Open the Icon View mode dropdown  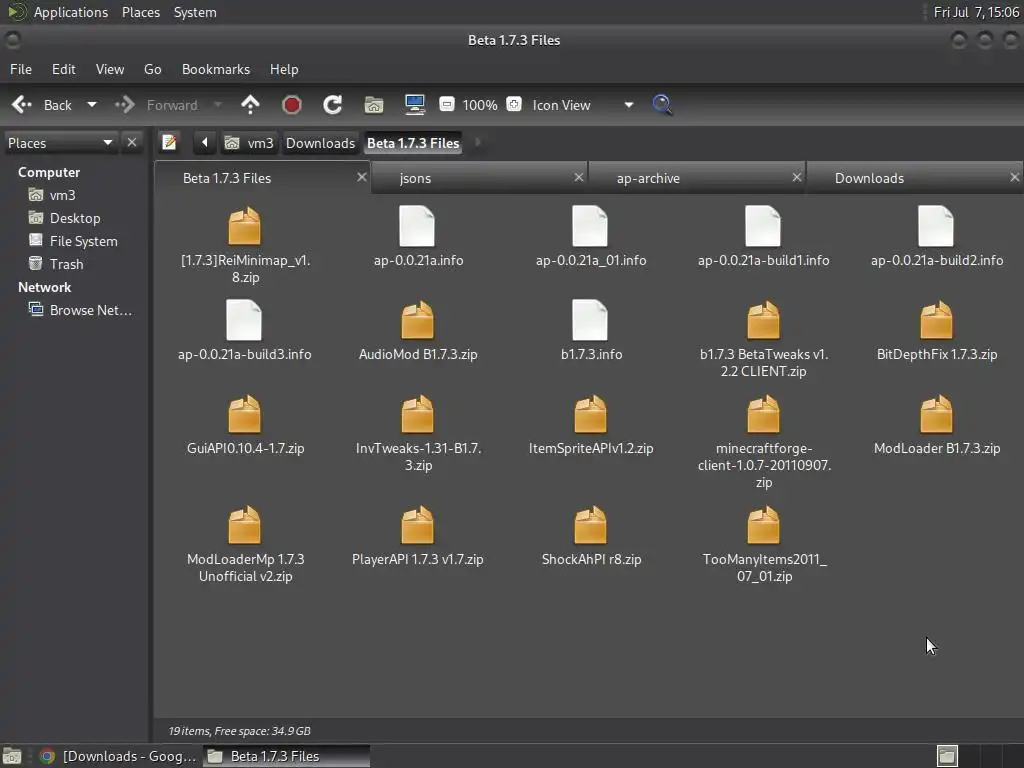coord(583,105)
